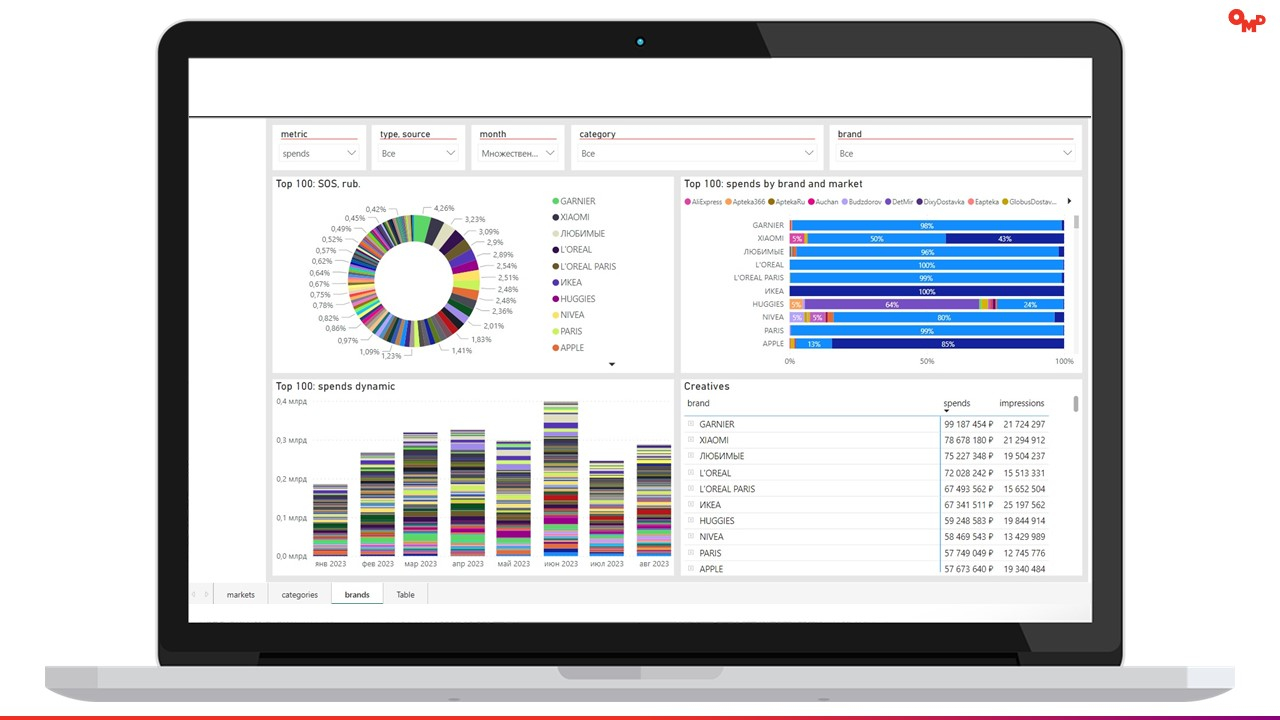Click the second page-tab scroll arrow

[x=206, y=594]
